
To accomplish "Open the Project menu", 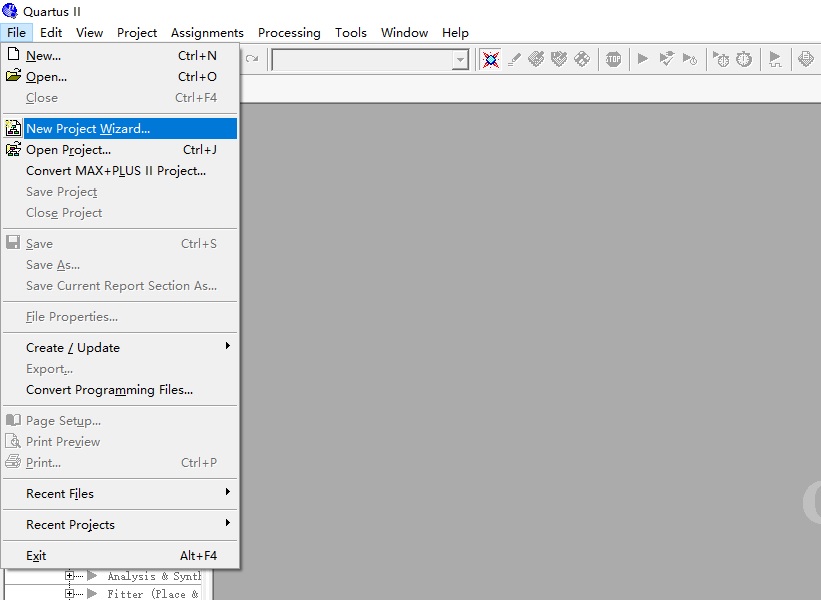I will pos(137,32).
